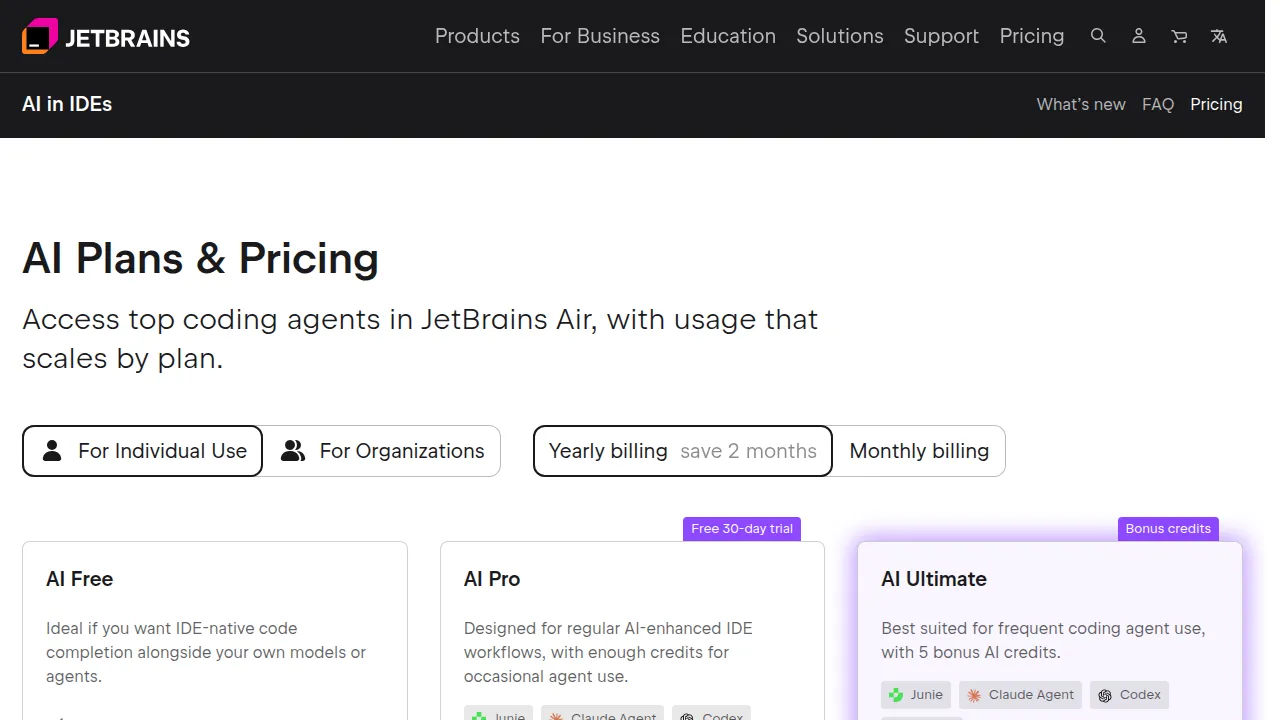Click the AI Pro plan title
1280x720 pixels.
pyautogui.click(x=492, y=579)
